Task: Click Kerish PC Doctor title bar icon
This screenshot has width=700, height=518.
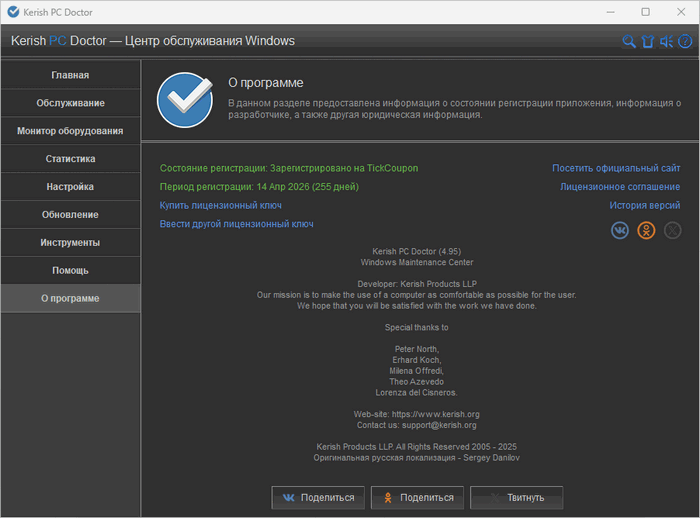Action: coord(13,12)
